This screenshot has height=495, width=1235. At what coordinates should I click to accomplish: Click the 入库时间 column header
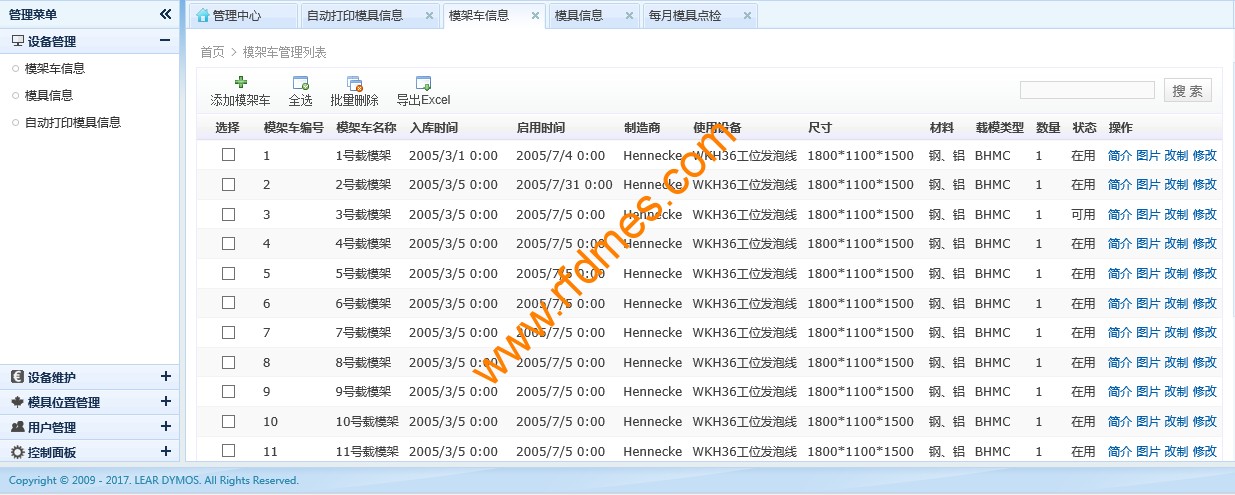[434, 128]
